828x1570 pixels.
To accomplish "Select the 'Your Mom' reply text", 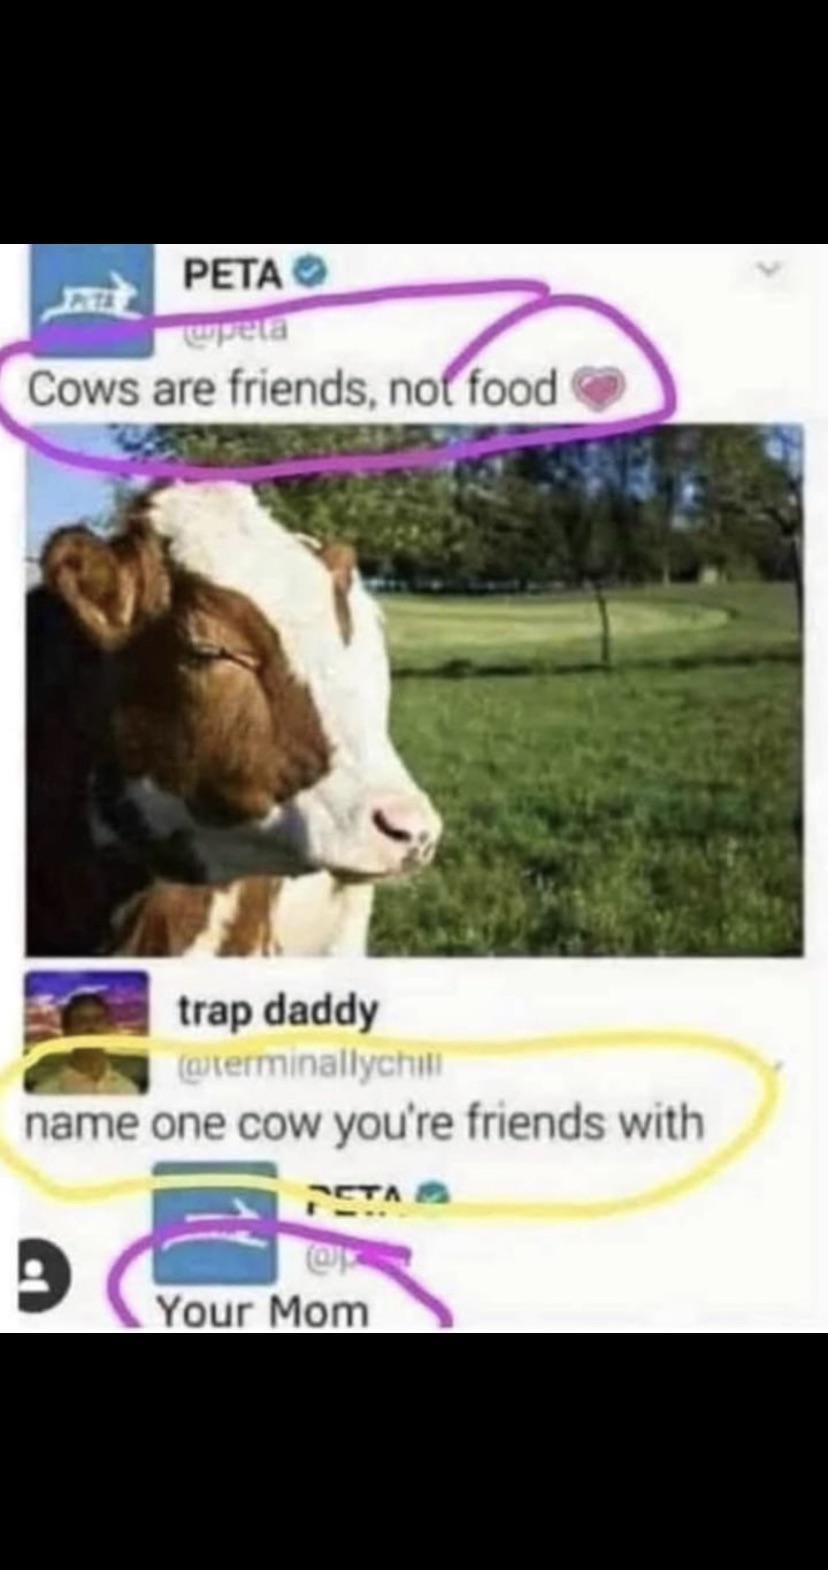I will click(262, 1311).
